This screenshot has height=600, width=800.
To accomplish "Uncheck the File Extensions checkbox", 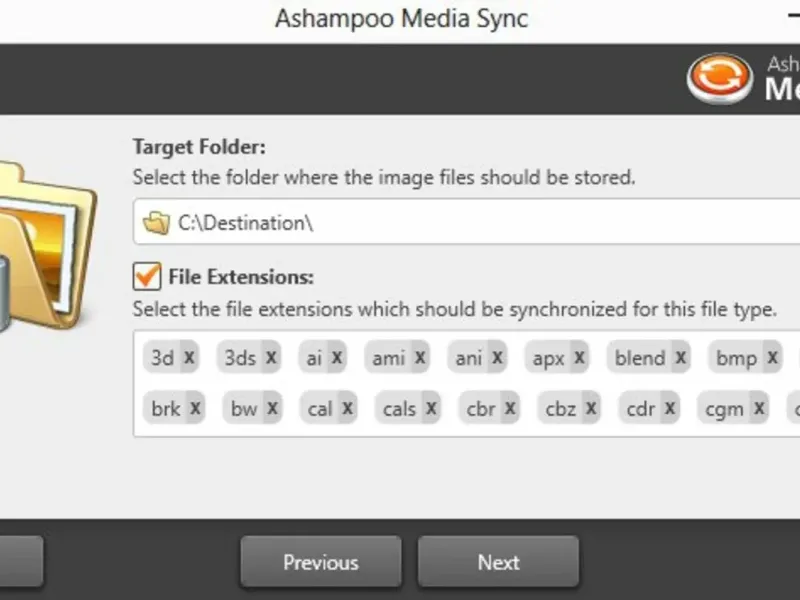I will (147, 276).
